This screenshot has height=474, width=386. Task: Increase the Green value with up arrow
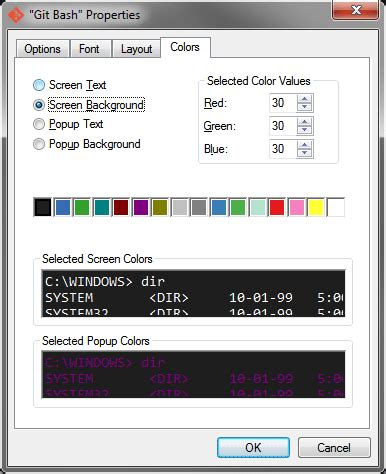[304, 122]
